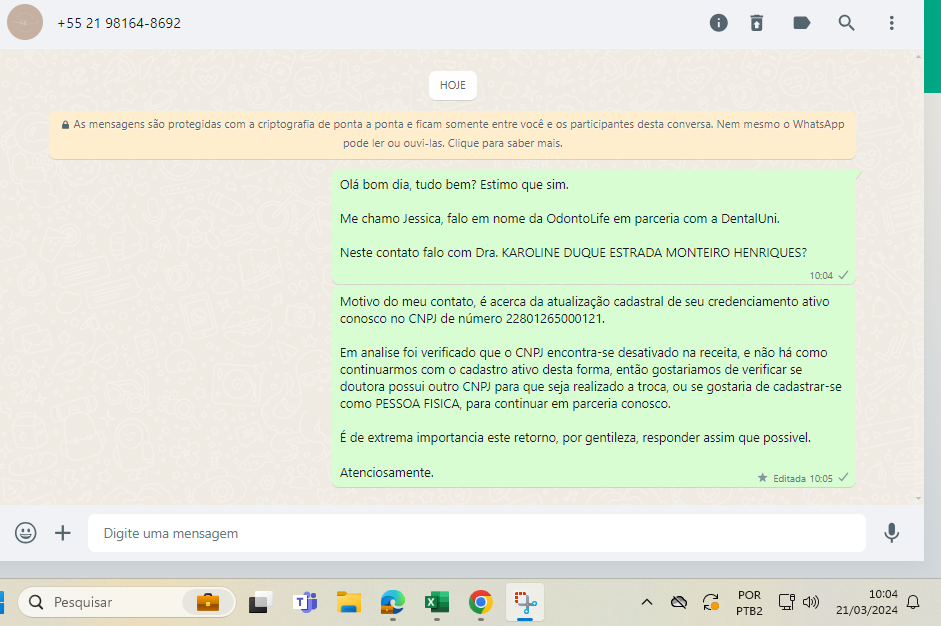The height and width of the screenshot is (626, 941).
Task: Click the plus attach icon
Action: (x=62, y=533)
